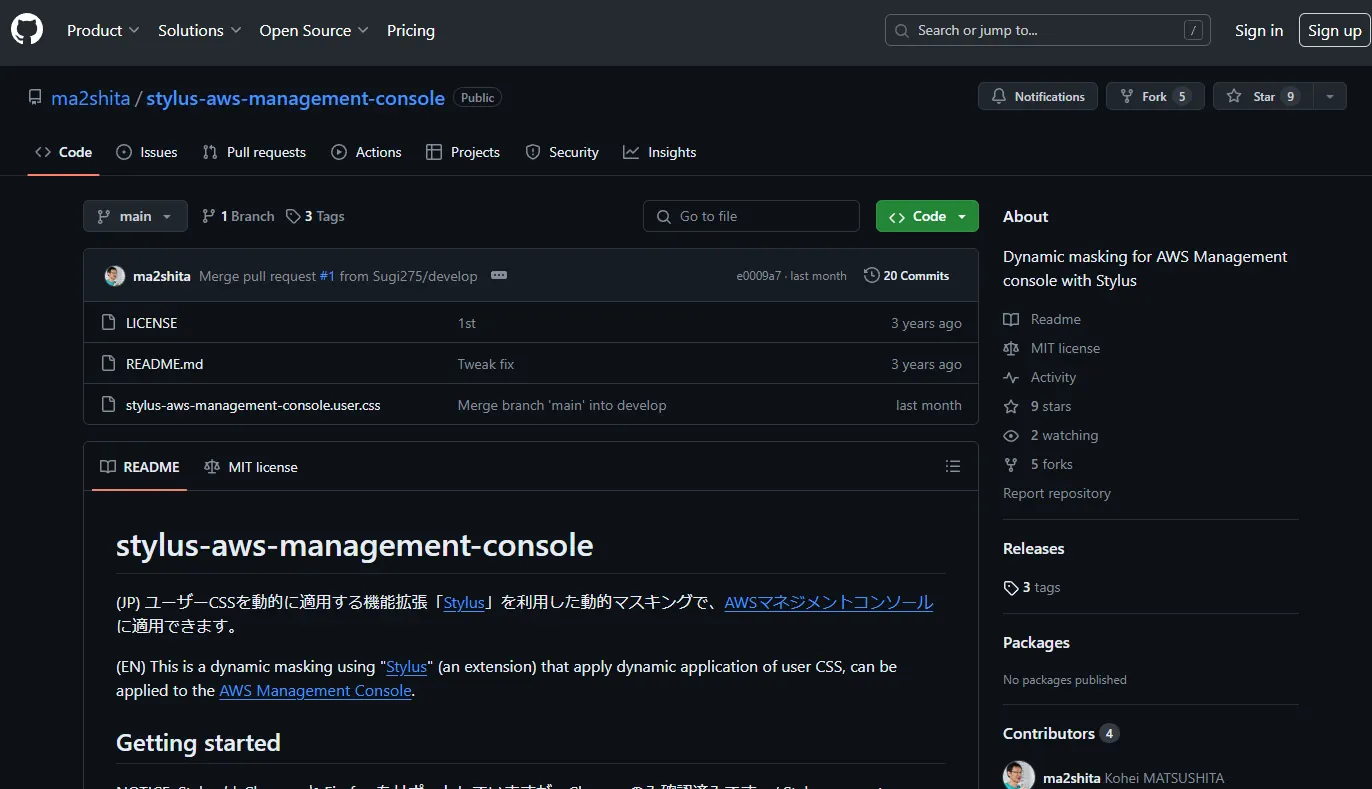Switch to MIT license tab
The height and width of the screenshot is (789, 1372).
click(251, 467)
